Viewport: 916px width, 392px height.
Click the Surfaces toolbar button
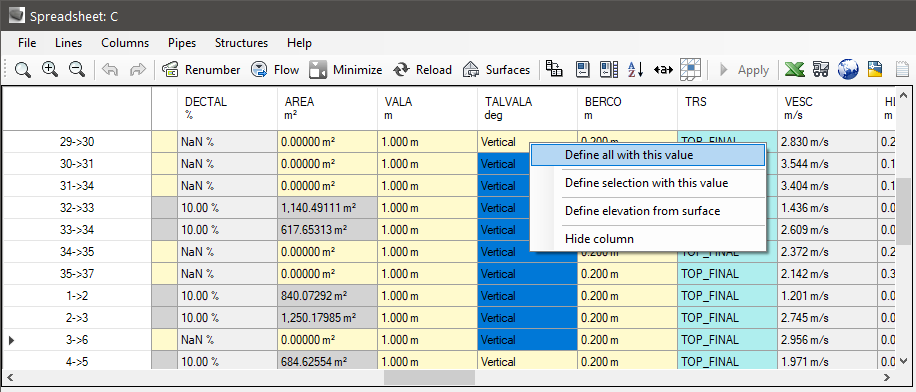point(496,70)
